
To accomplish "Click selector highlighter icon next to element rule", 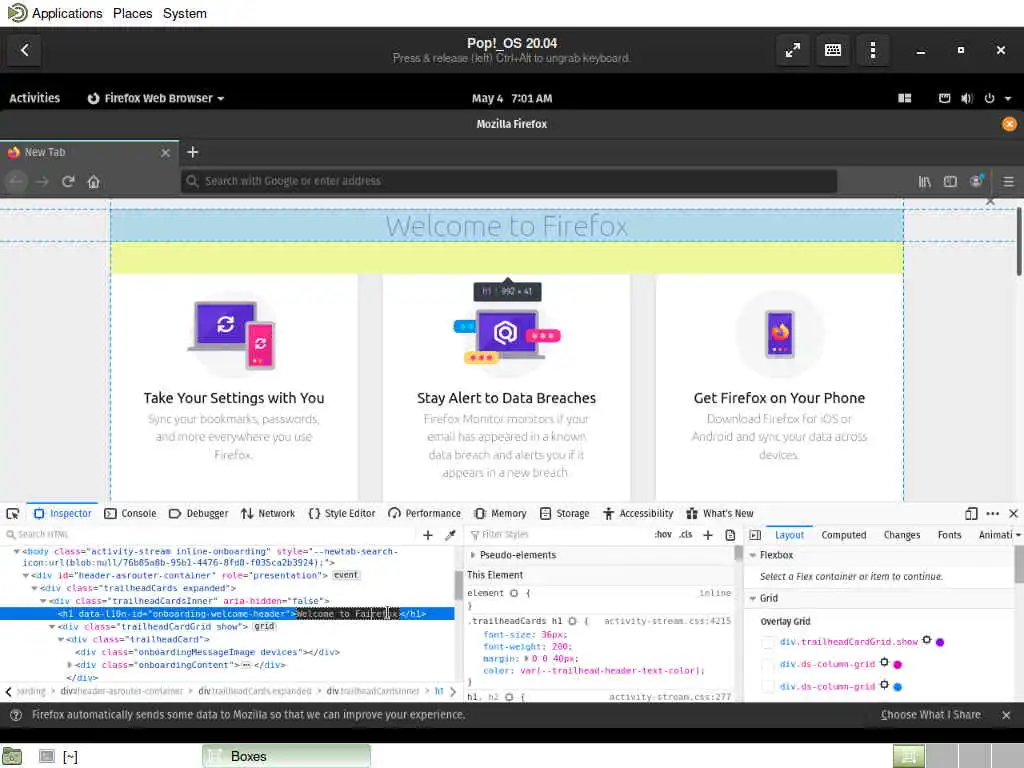I will [x=514, y=593].
